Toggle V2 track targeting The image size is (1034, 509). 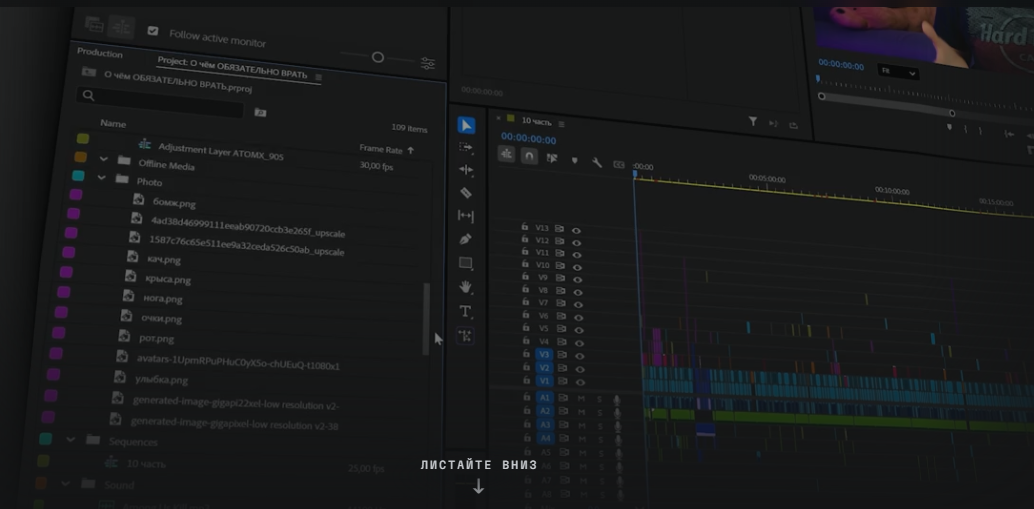tap(544, 368)
